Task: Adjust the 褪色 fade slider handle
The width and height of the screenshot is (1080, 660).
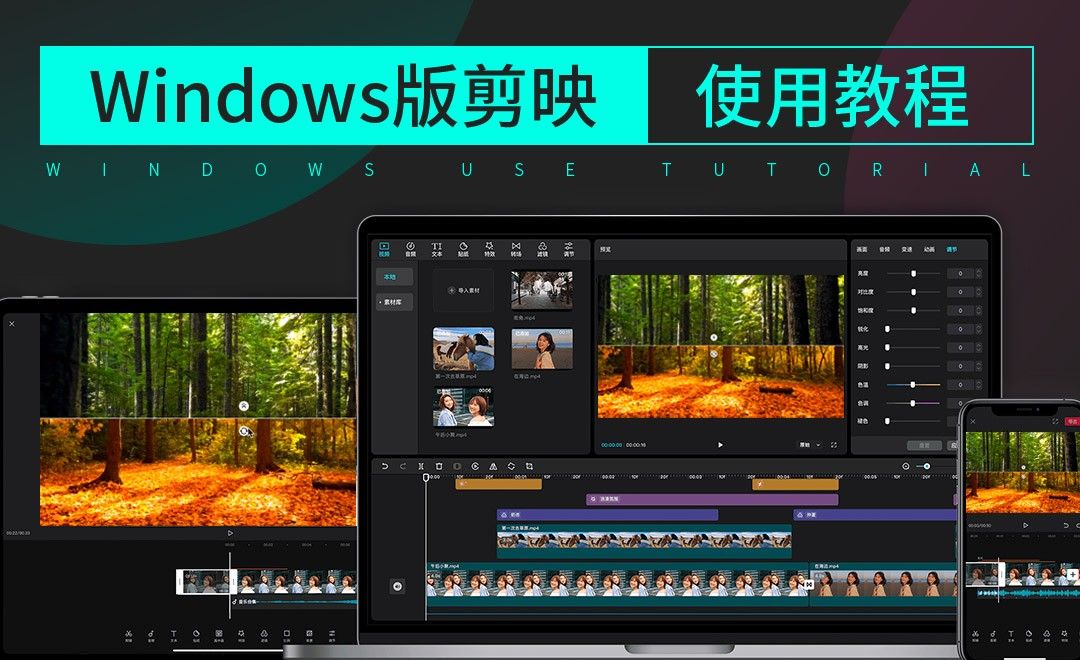Action: tap(887, 421)
